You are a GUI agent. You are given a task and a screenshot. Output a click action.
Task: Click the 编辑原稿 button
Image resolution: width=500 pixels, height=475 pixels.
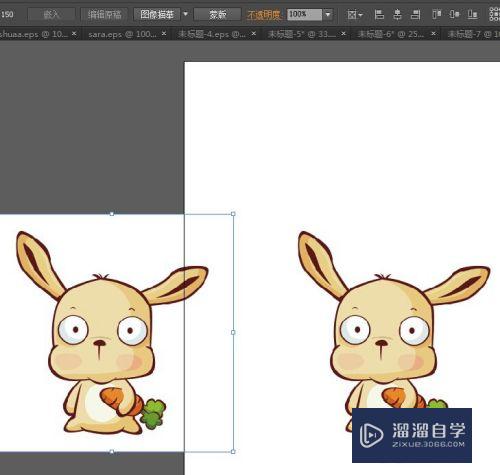click(104, 15)
